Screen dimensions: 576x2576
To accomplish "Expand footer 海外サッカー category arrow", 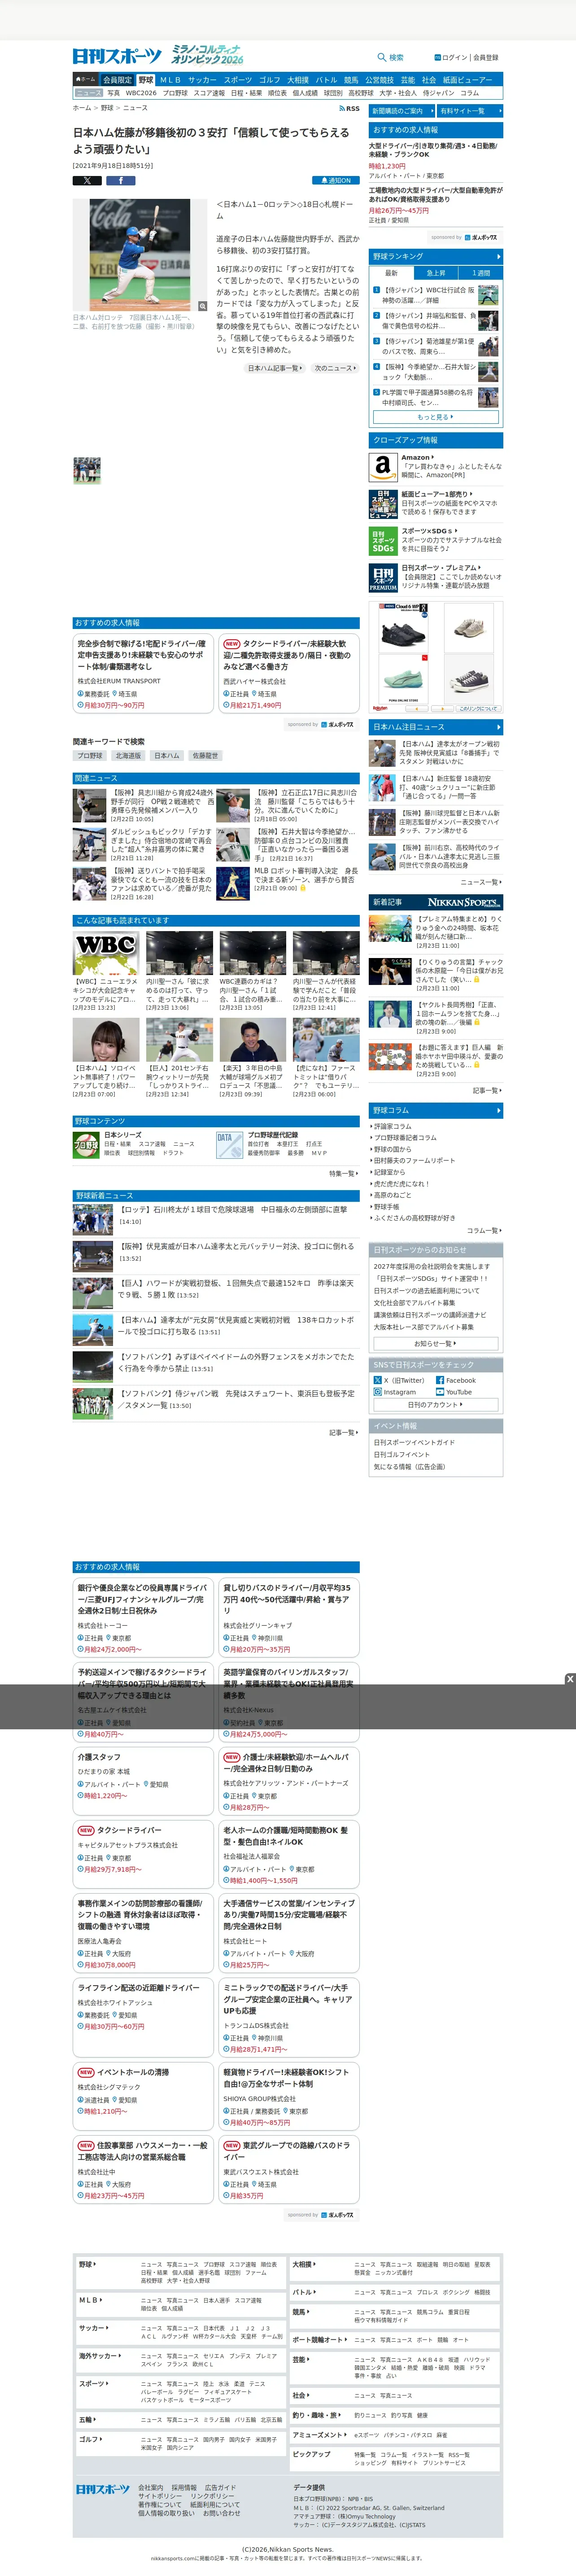I will point(100,2356).
